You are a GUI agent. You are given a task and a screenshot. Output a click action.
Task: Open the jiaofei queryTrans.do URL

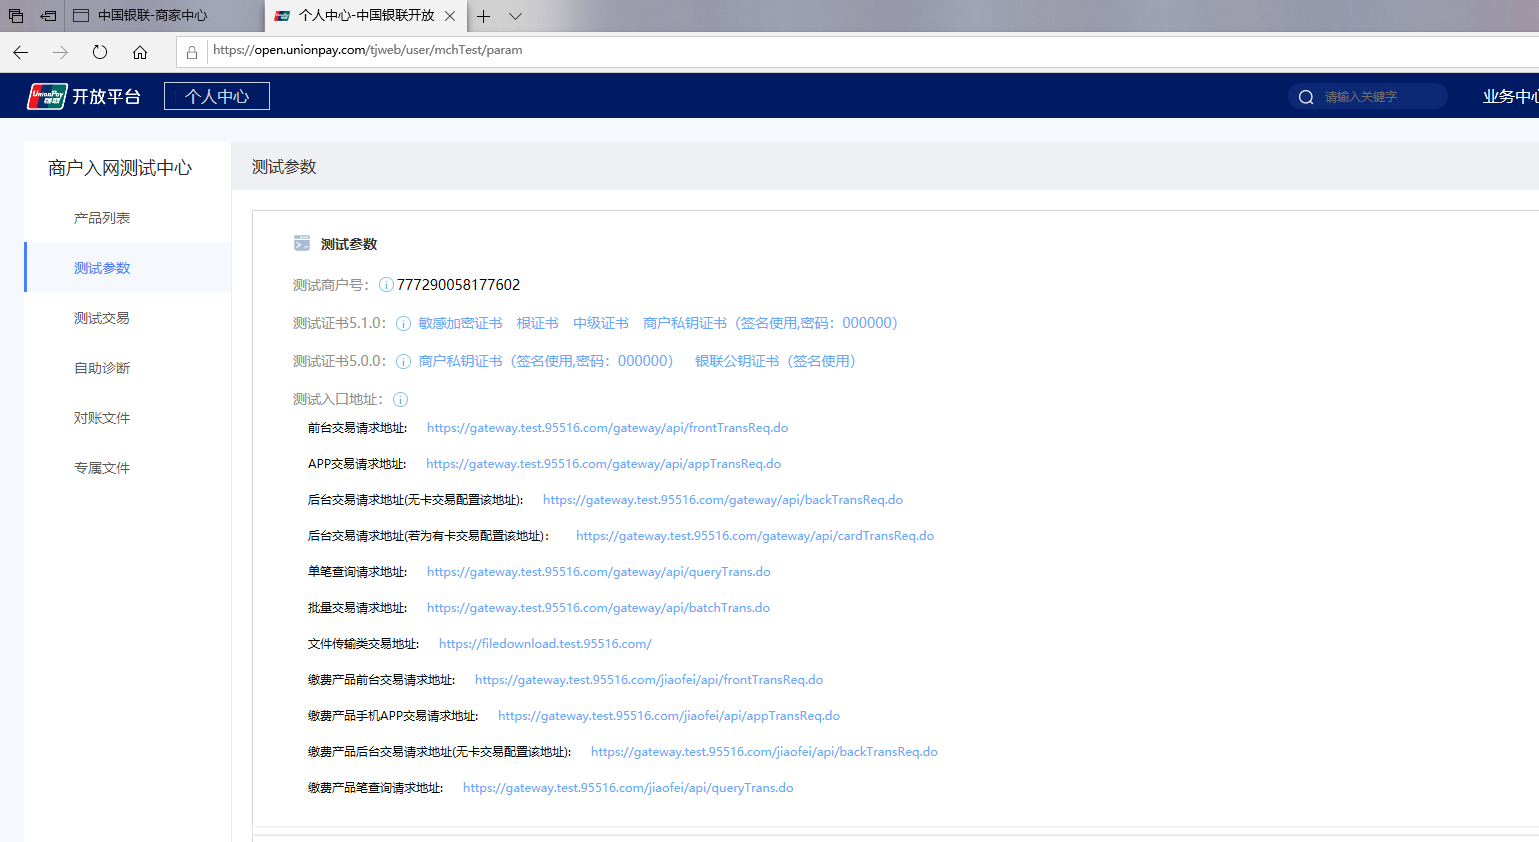[628, 788]
